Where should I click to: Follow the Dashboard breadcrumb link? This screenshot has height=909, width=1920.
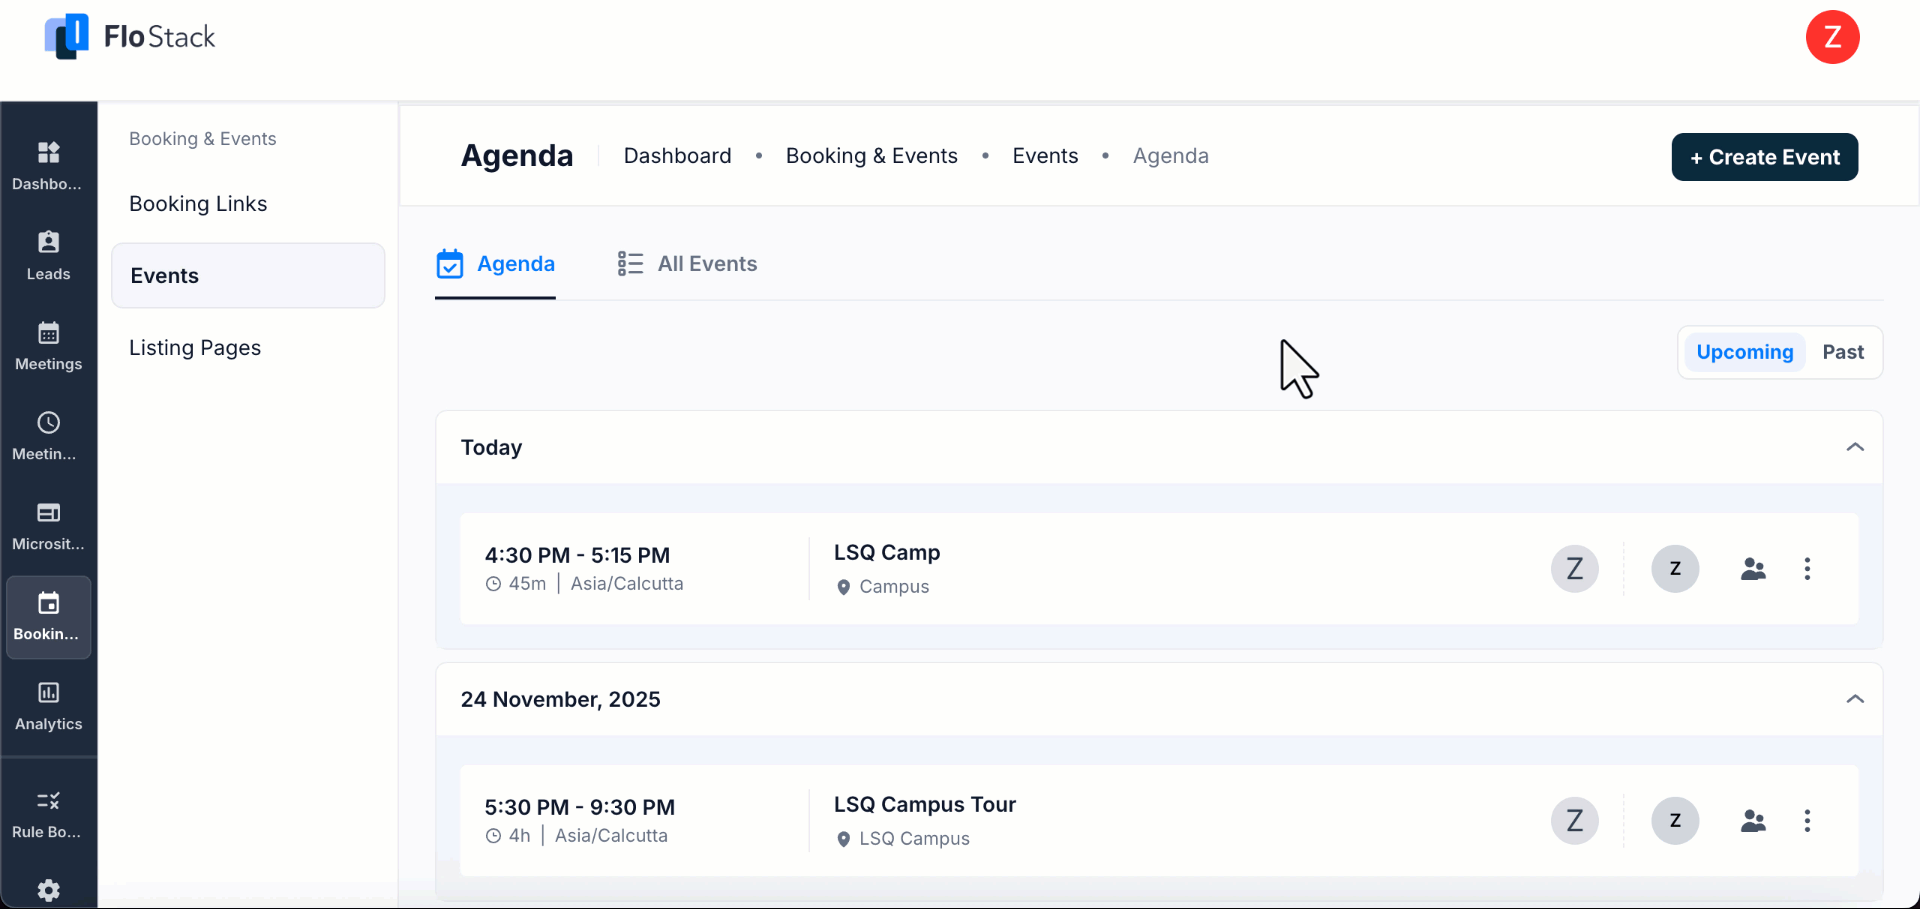677,156
